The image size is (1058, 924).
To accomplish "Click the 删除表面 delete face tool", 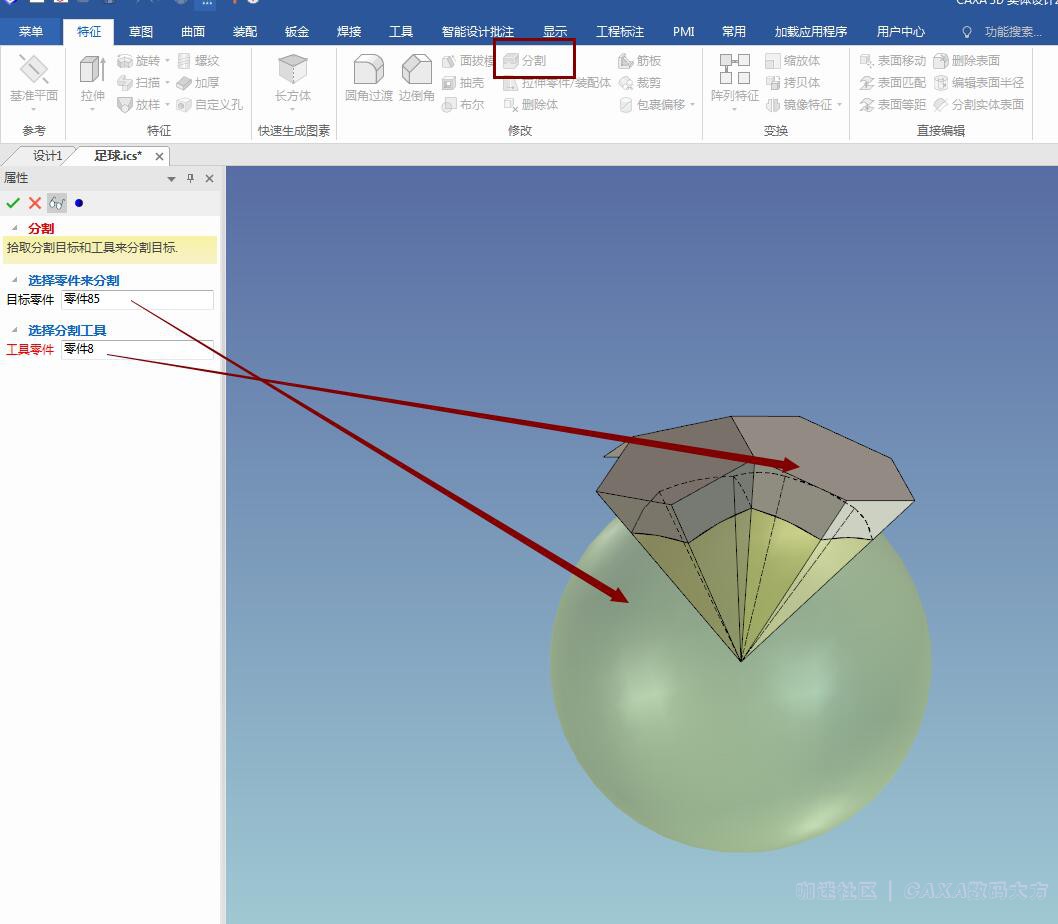I will (967, 61).
